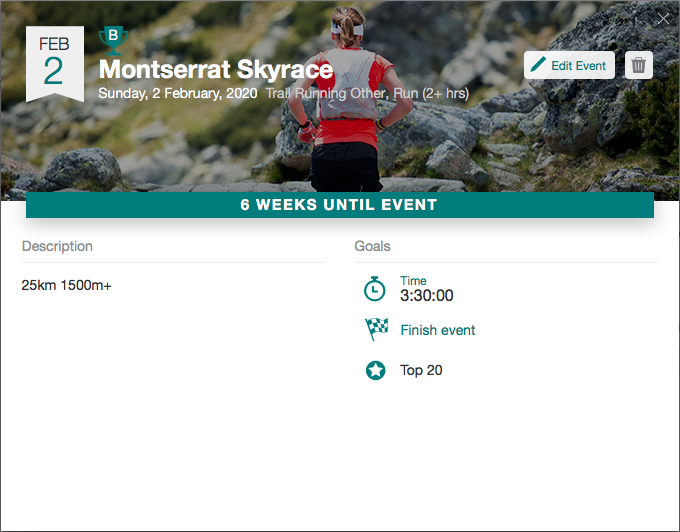
Task: Click the Top 20 goal text
Action: 421,370
